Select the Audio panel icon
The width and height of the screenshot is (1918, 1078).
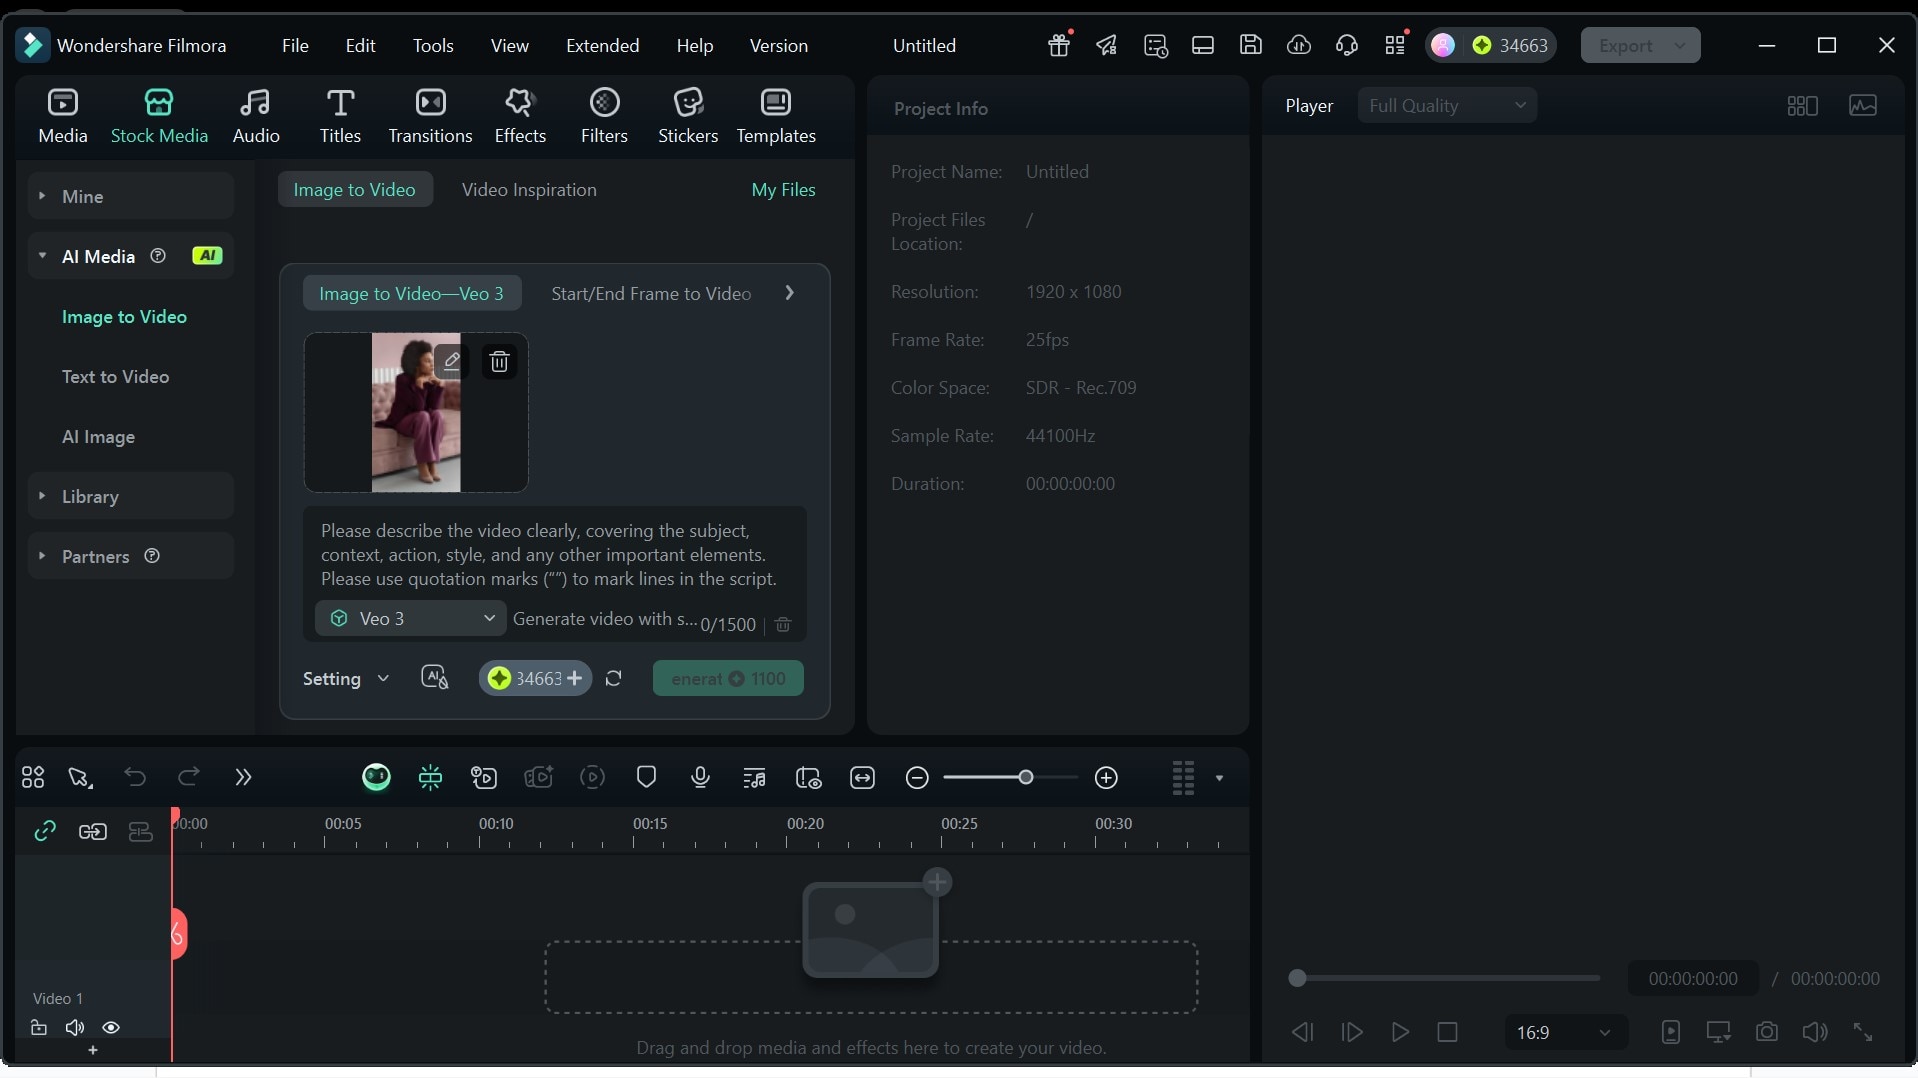[x=256, y=113]
